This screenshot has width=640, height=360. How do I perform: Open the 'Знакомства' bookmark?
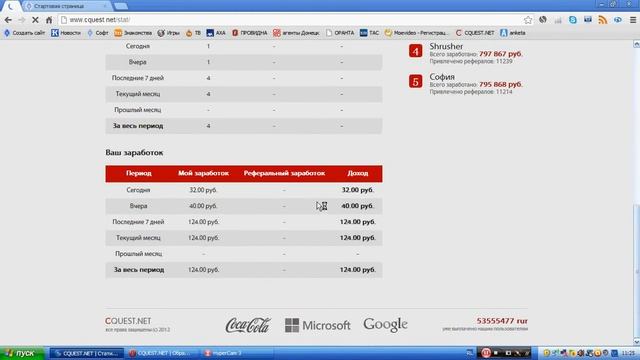click(x=133, y=33)
